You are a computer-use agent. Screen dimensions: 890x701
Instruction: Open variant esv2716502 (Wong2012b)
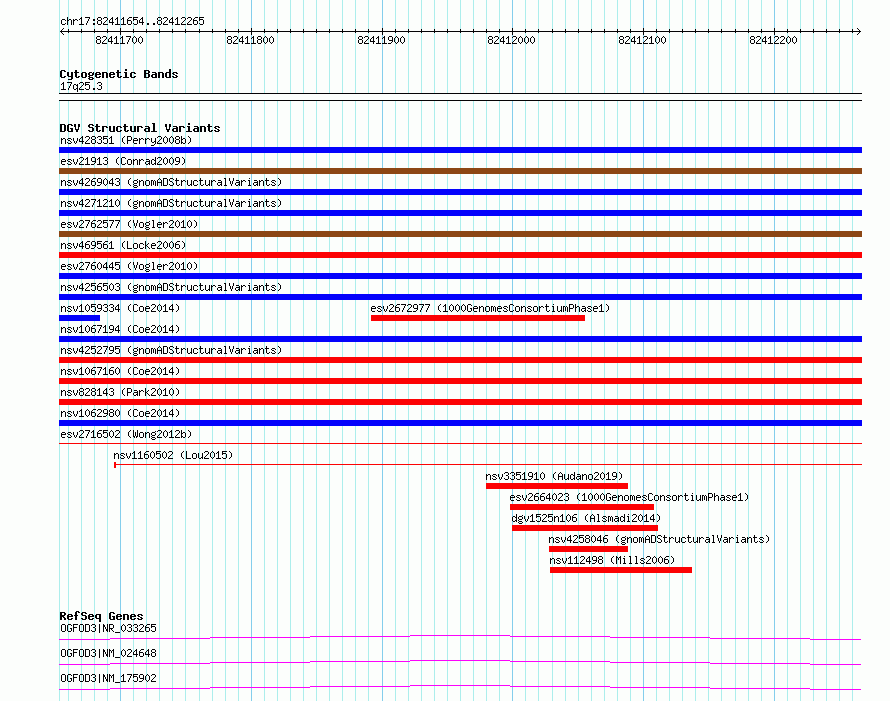point(126,434)
